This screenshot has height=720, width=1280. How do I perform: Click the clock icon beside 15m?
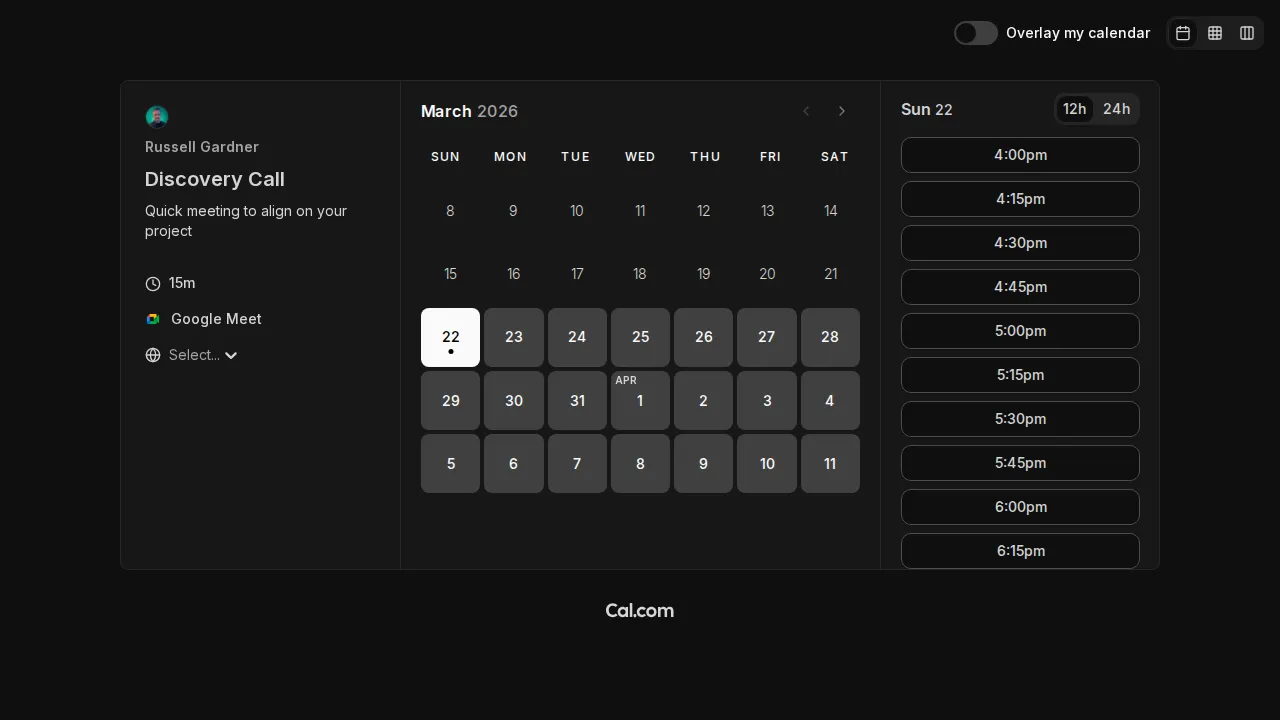[153, 283]
